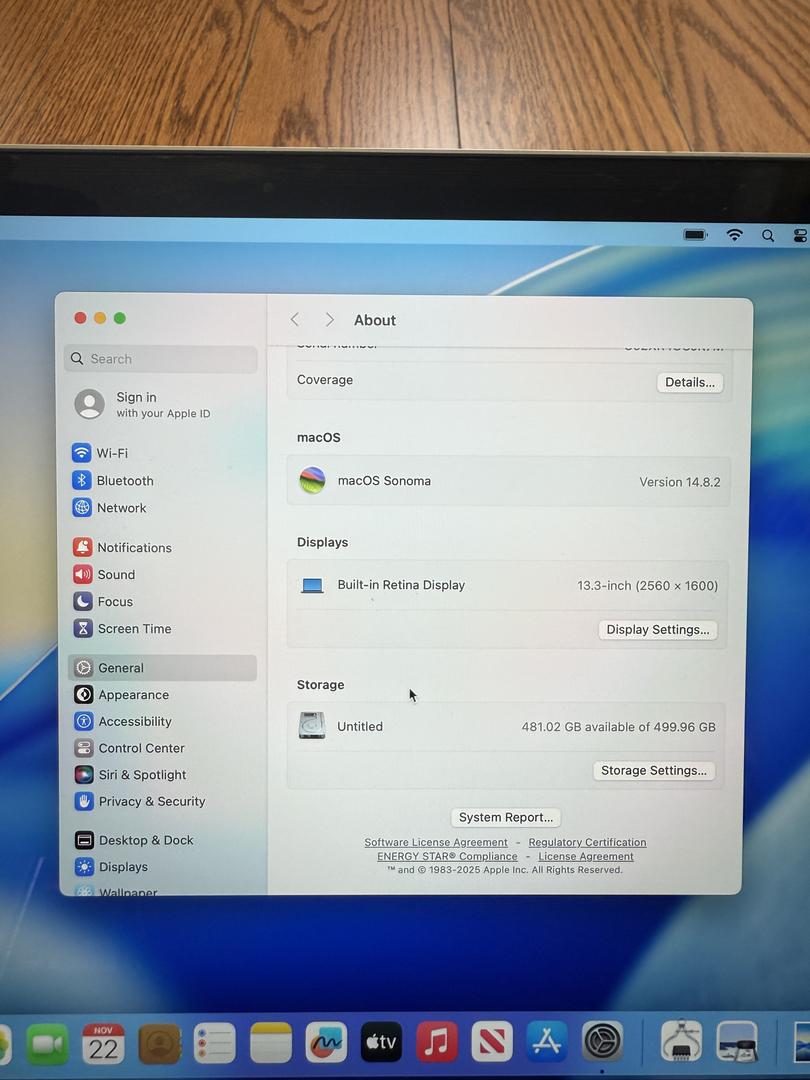The width and height of the screenshot is (810, 1080).
Task: Open Privacy & Security settings
Action: [x=141, y=801]
